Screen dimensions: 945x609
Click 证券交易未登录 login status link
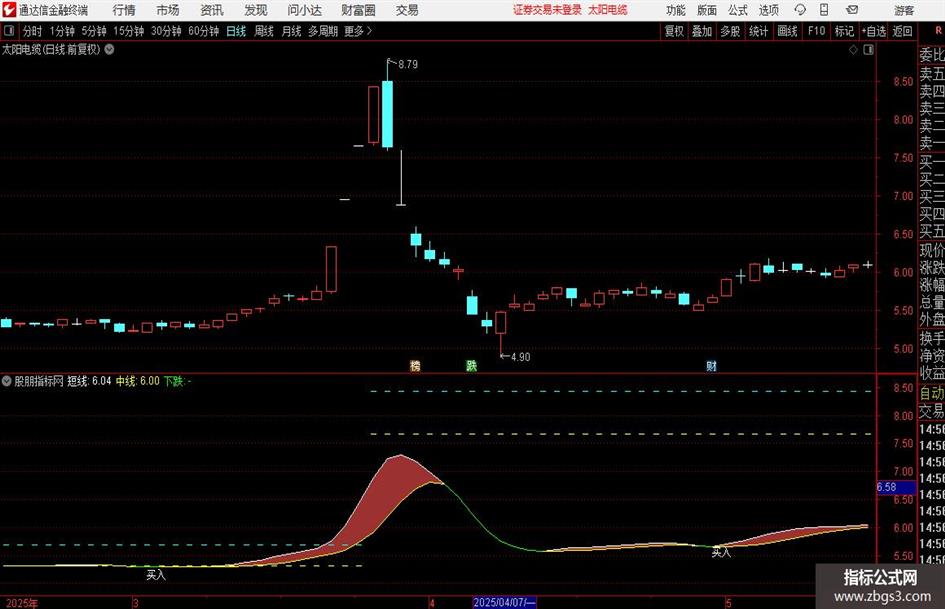(x=547, y=10)
